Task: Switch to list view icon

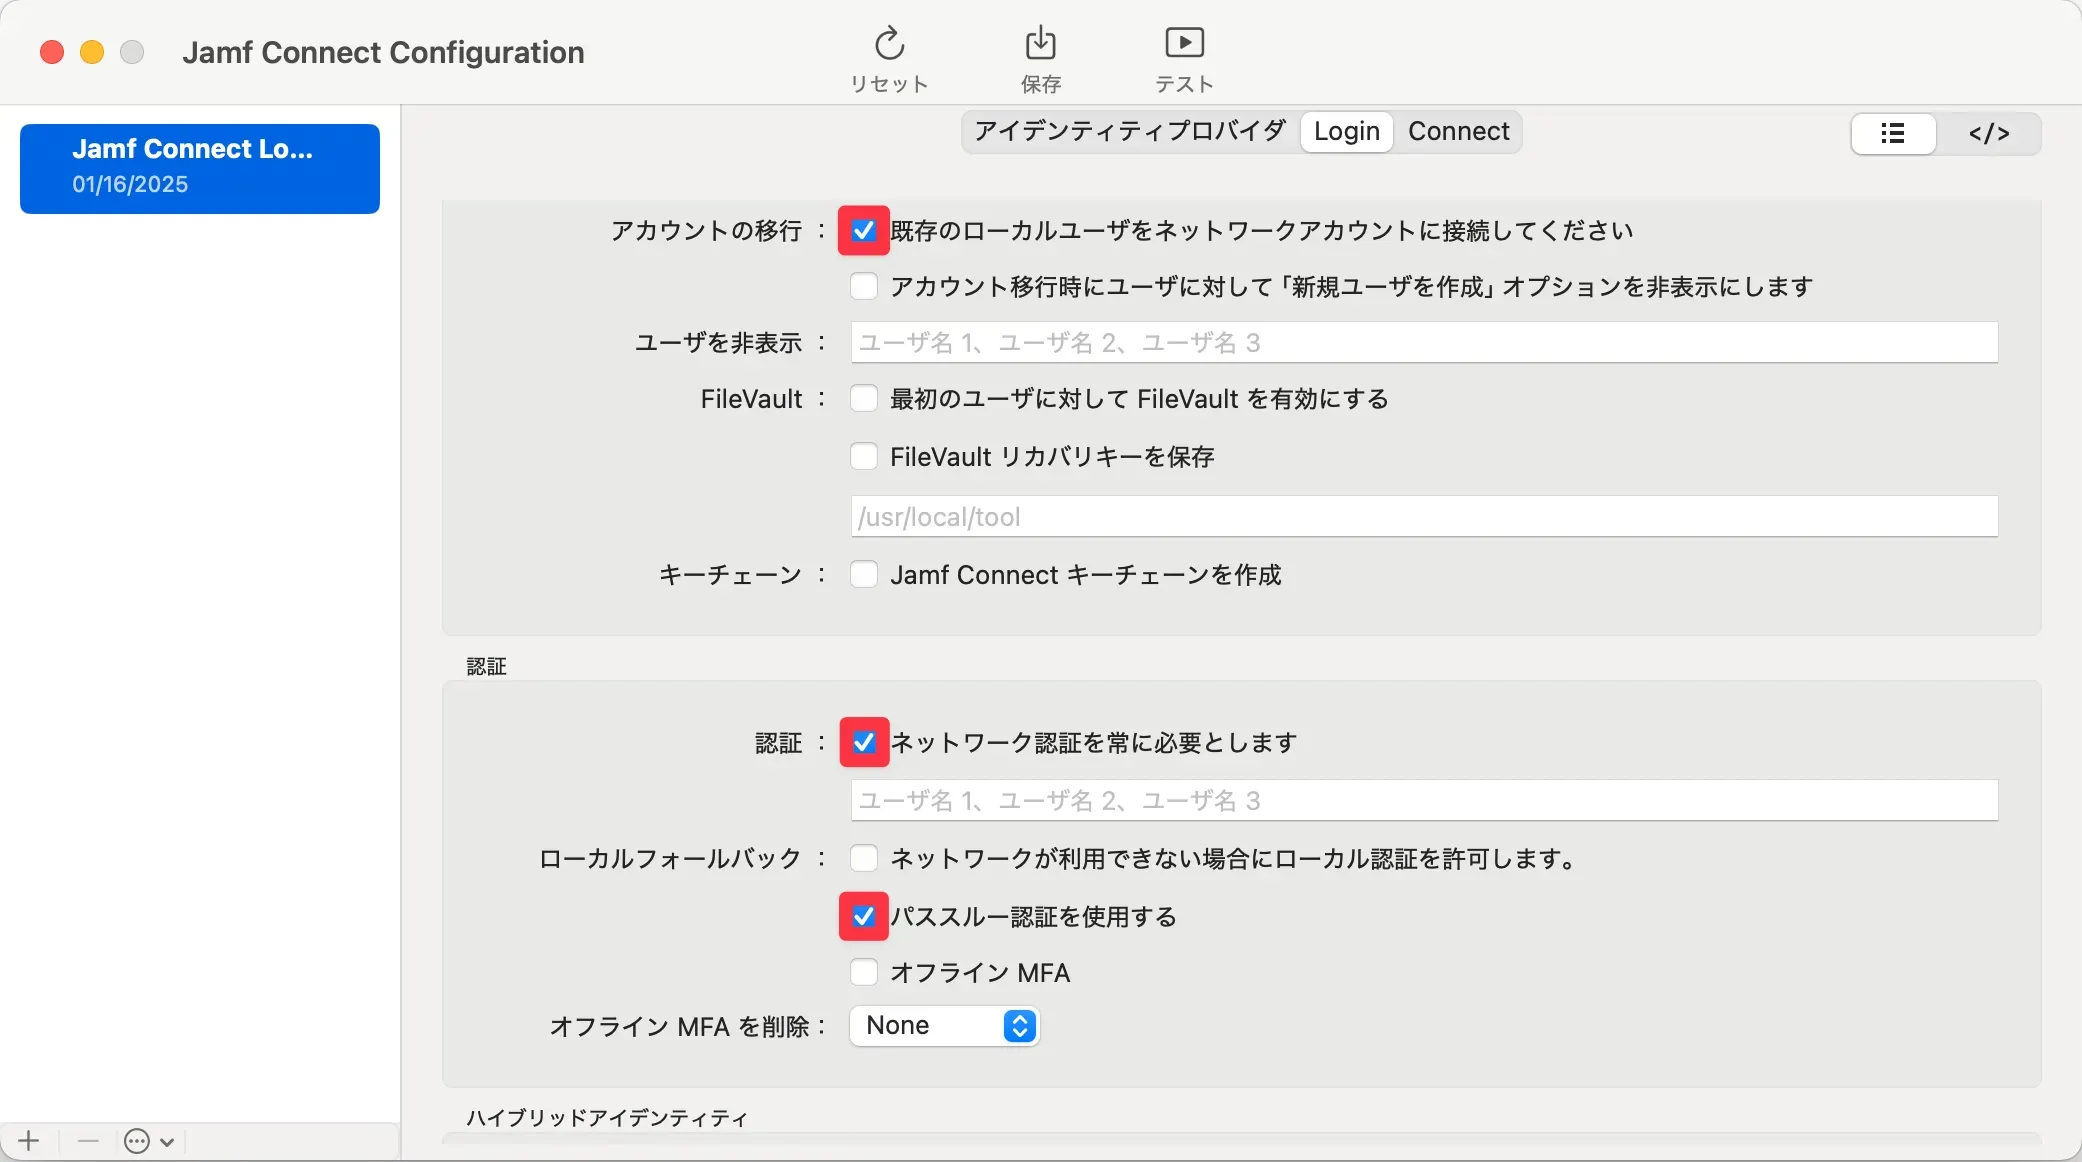Action: tap(1892, 133)
